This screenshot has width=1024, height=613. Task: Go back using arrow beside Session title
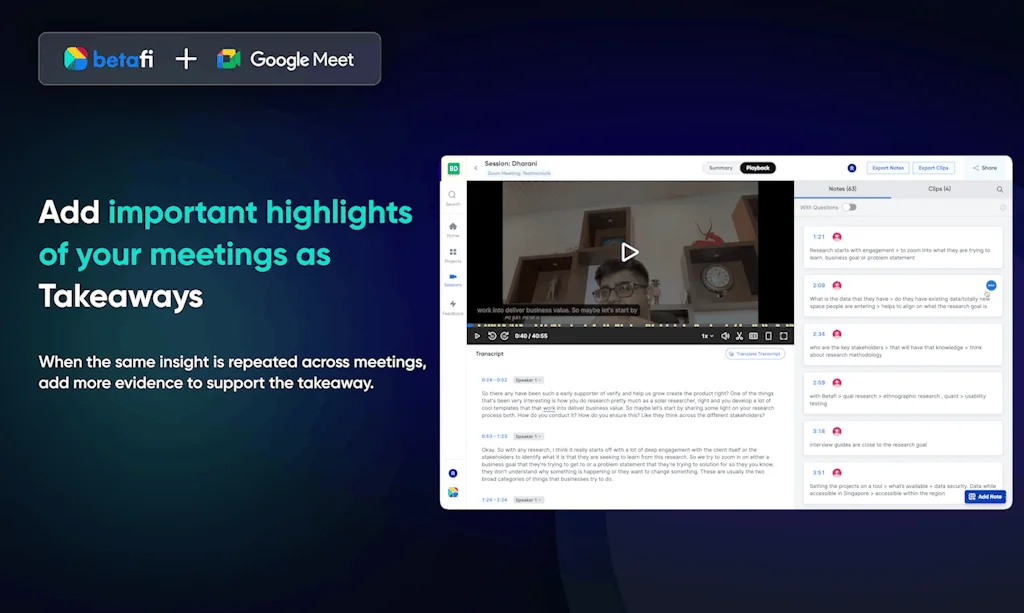point(476,168)
